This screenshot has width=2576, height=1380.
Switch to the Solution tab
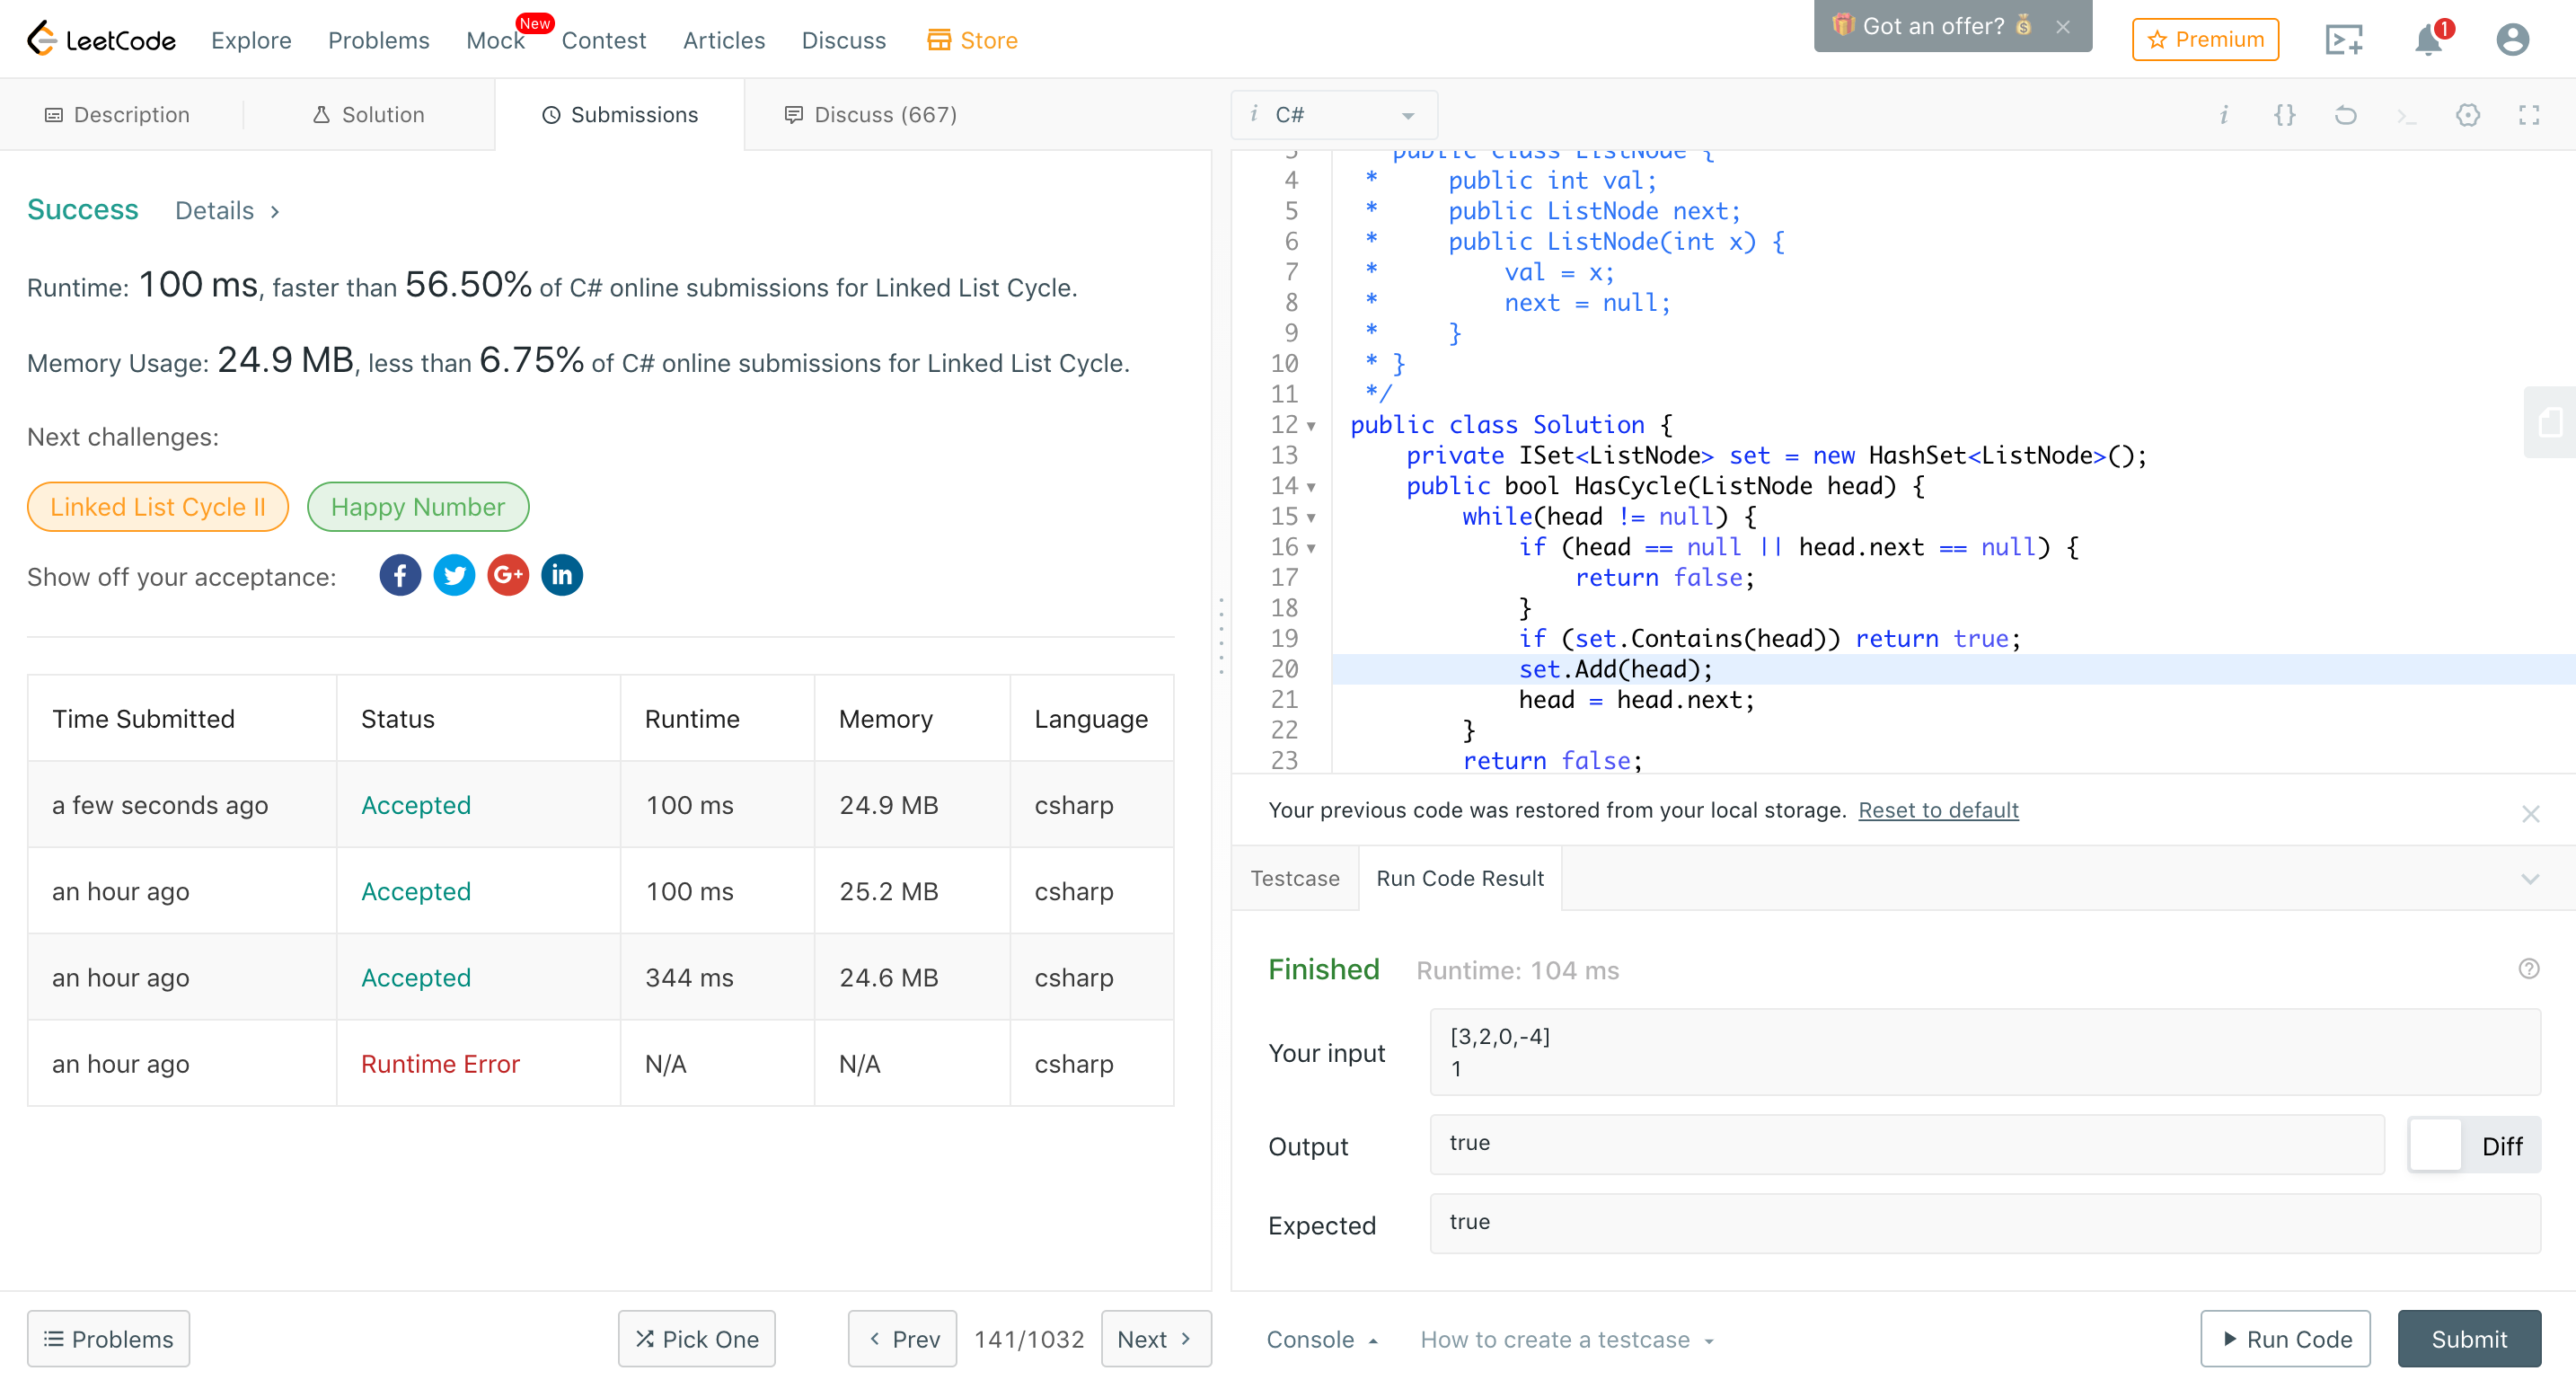click(369, 115)
